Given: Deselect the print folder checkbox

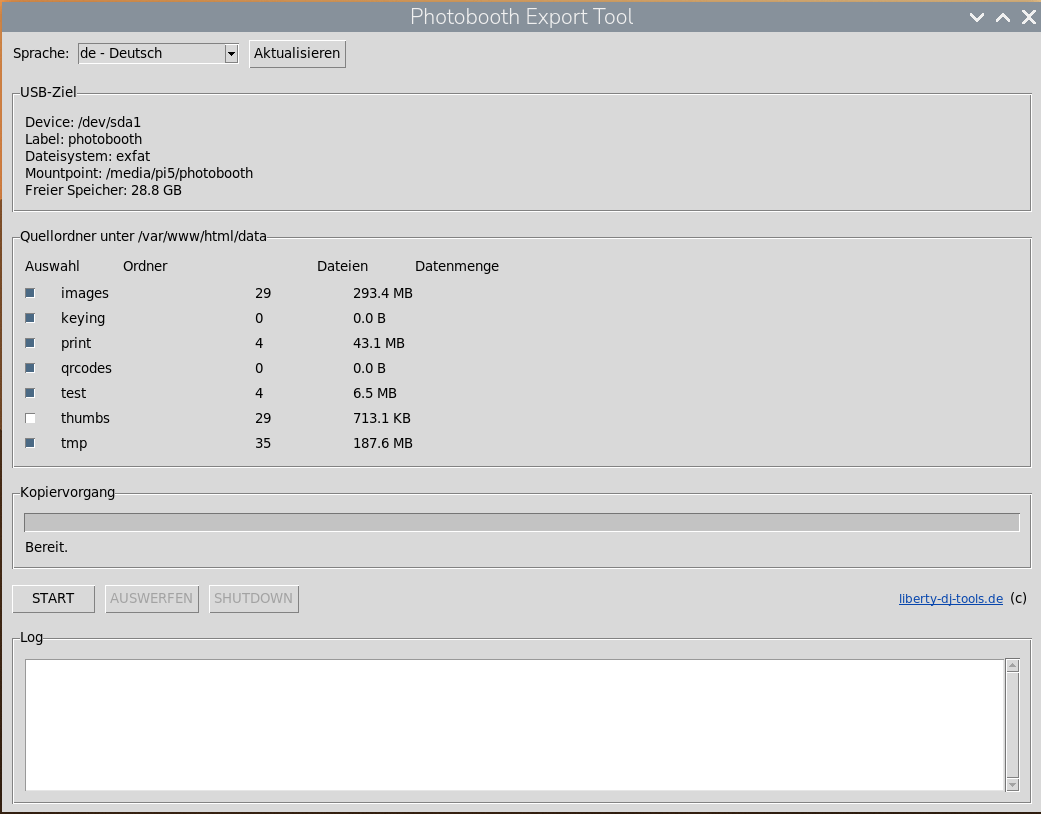Looking at the screenshot, I should click(30, 343).
